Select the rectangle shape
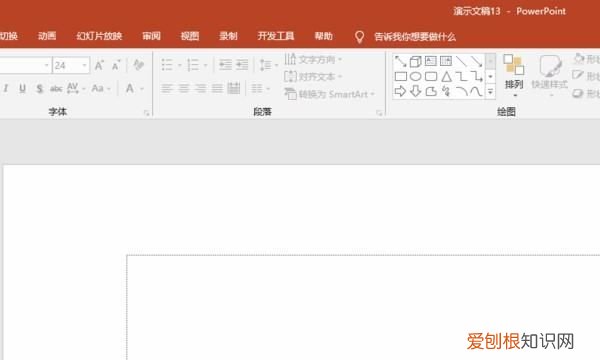This screenshot has width=600, height=360. click(x=400, y=77)
